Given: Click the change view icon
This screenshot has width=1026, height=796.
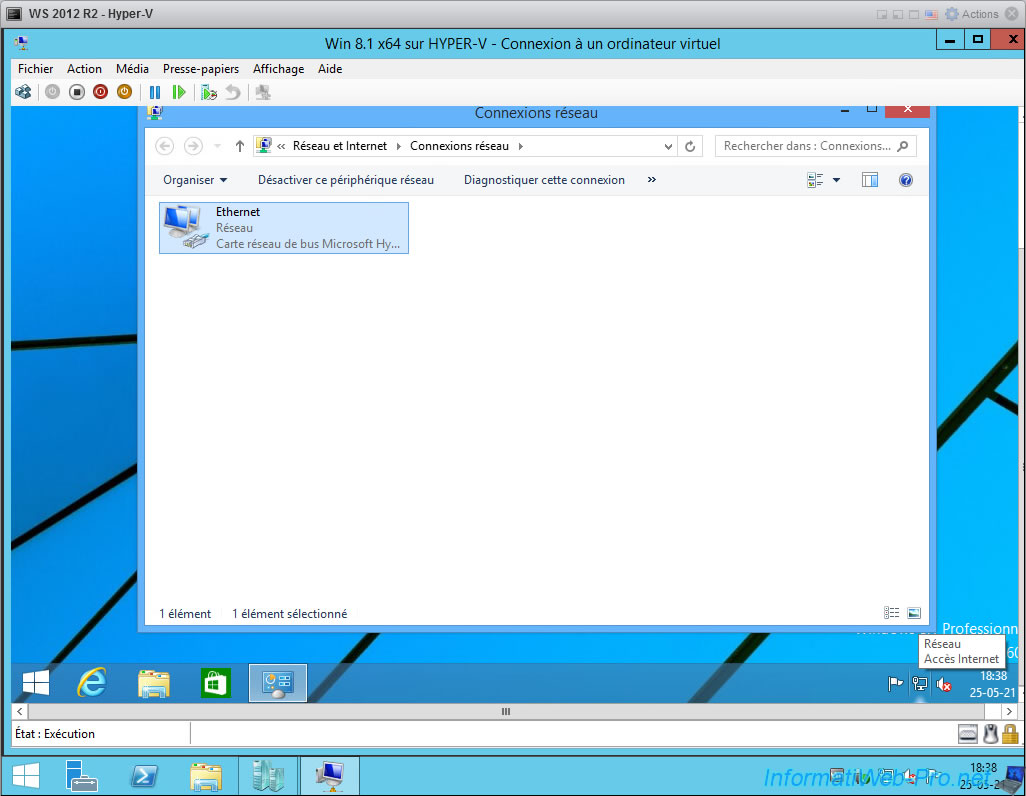Looking at the screenshot, I should tap(815, 180).
